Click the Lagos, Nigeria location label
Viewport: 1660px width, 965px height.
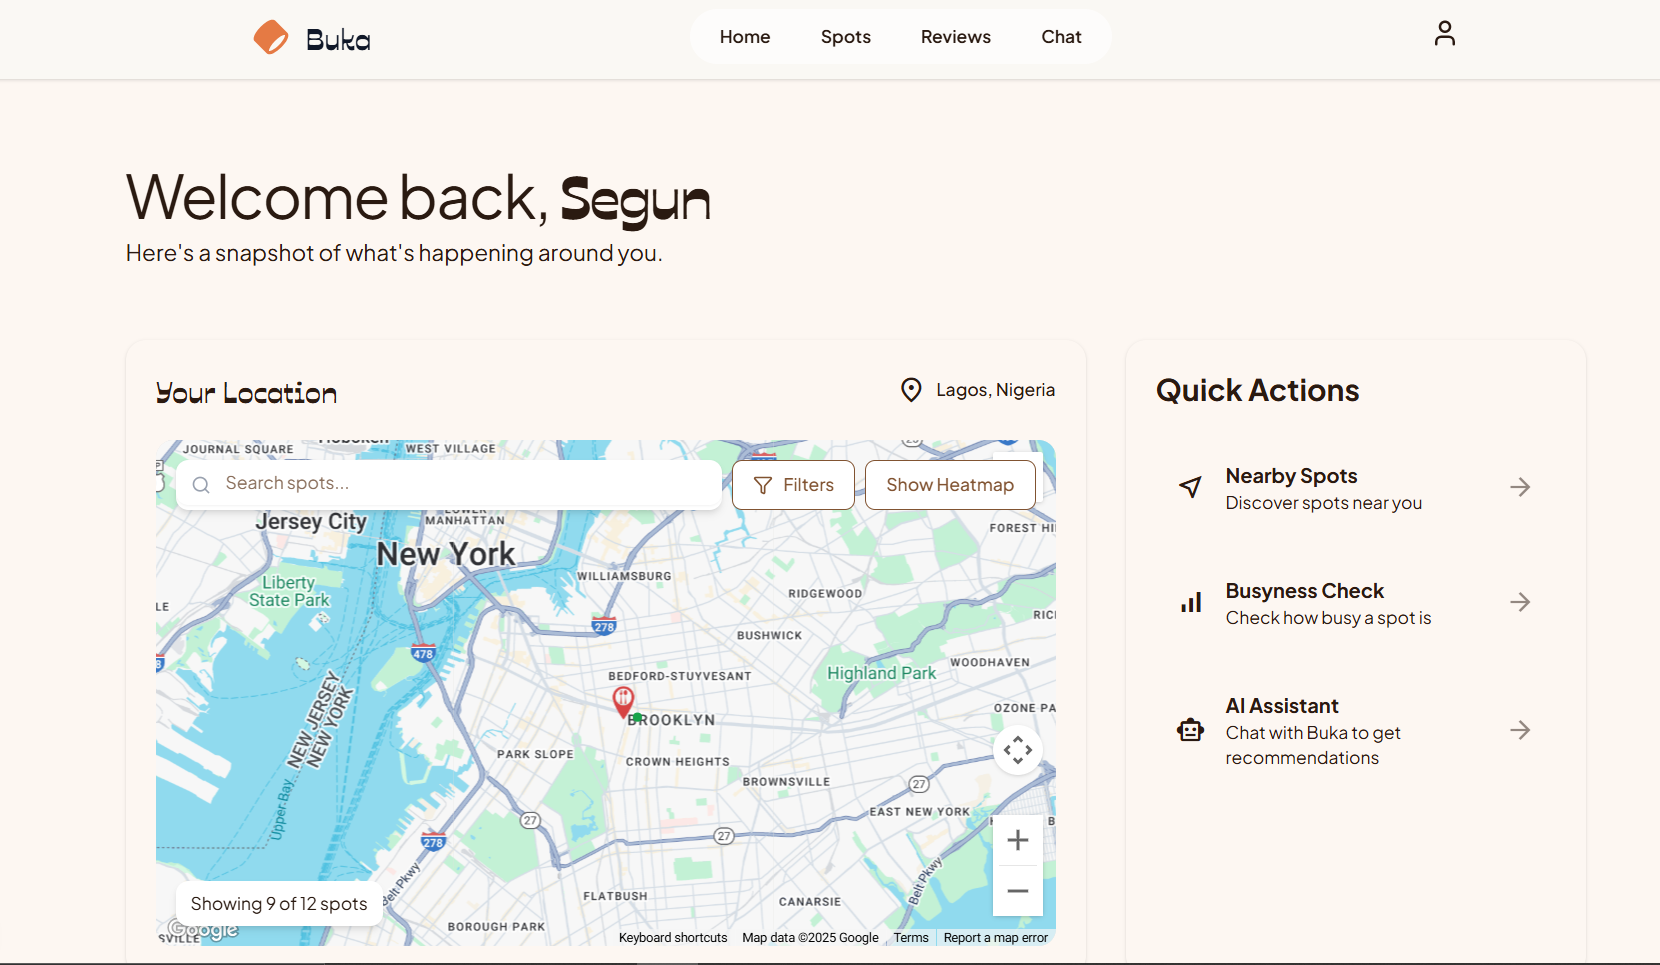[x=995, y=390]
